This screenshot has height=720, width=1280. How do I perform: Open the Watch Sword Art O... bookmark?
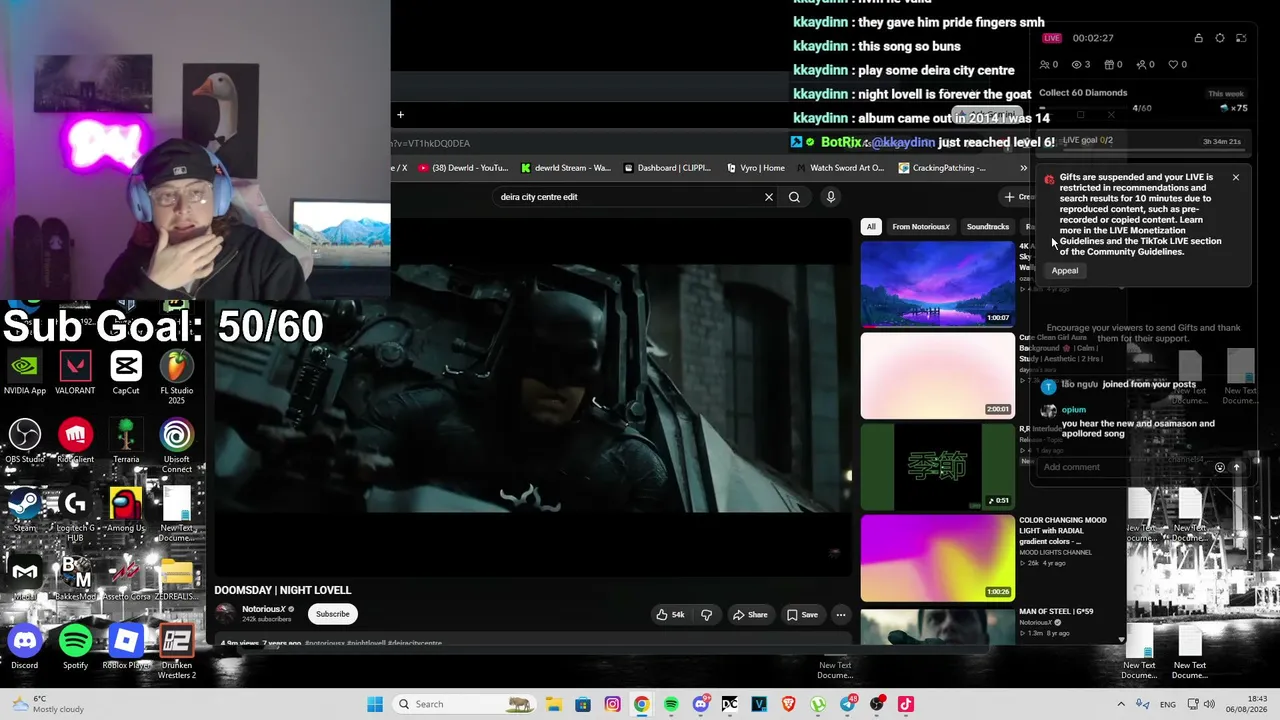840,168
